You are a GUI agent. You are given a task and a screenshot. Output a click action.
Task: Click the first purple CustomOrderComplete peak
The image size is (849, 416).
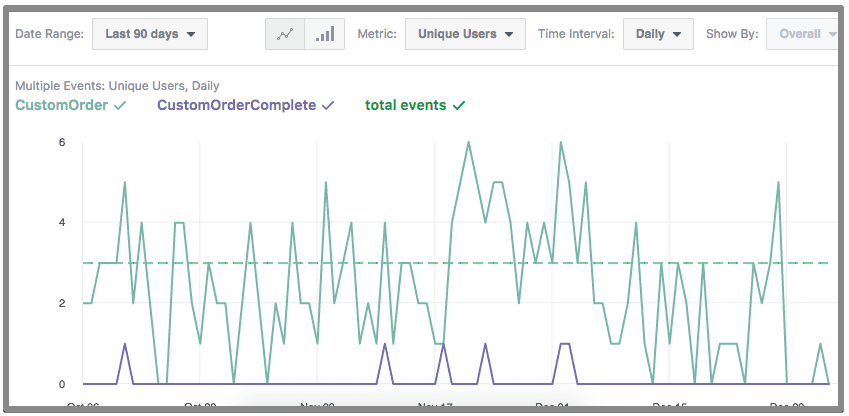pyautogui.click(x=125, y=345)
